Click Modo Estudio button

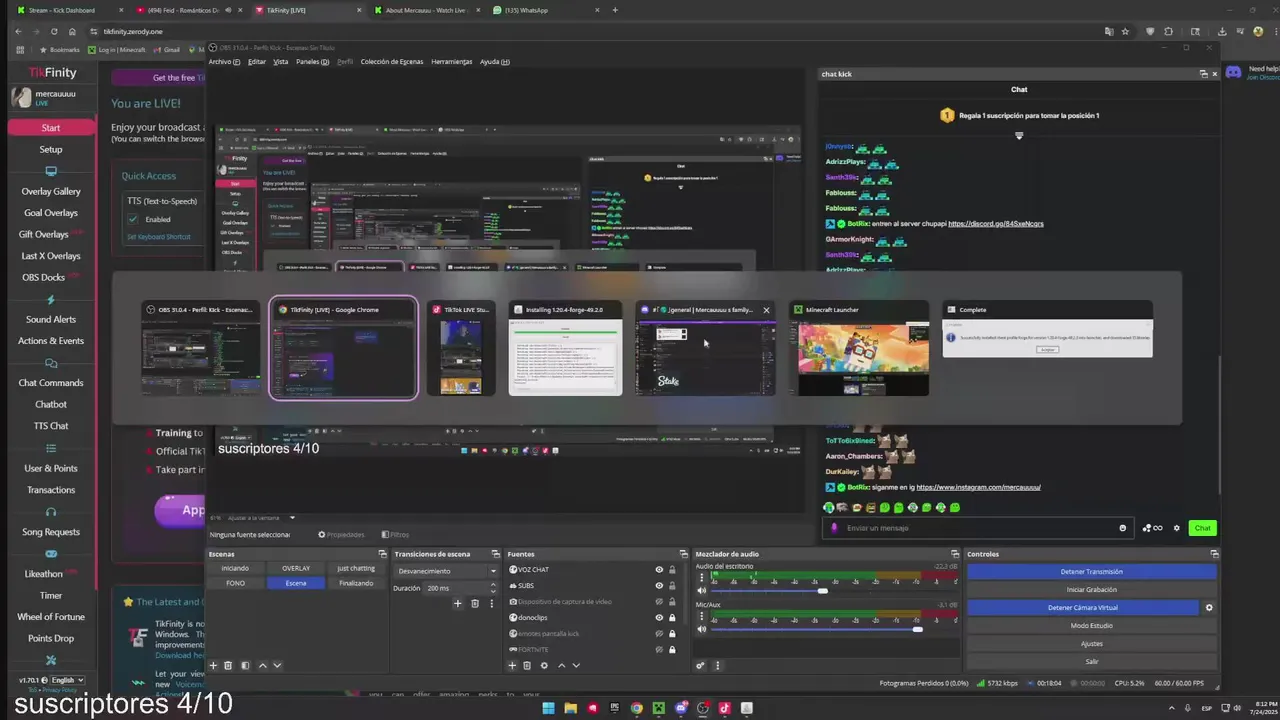click(1092, 626)
